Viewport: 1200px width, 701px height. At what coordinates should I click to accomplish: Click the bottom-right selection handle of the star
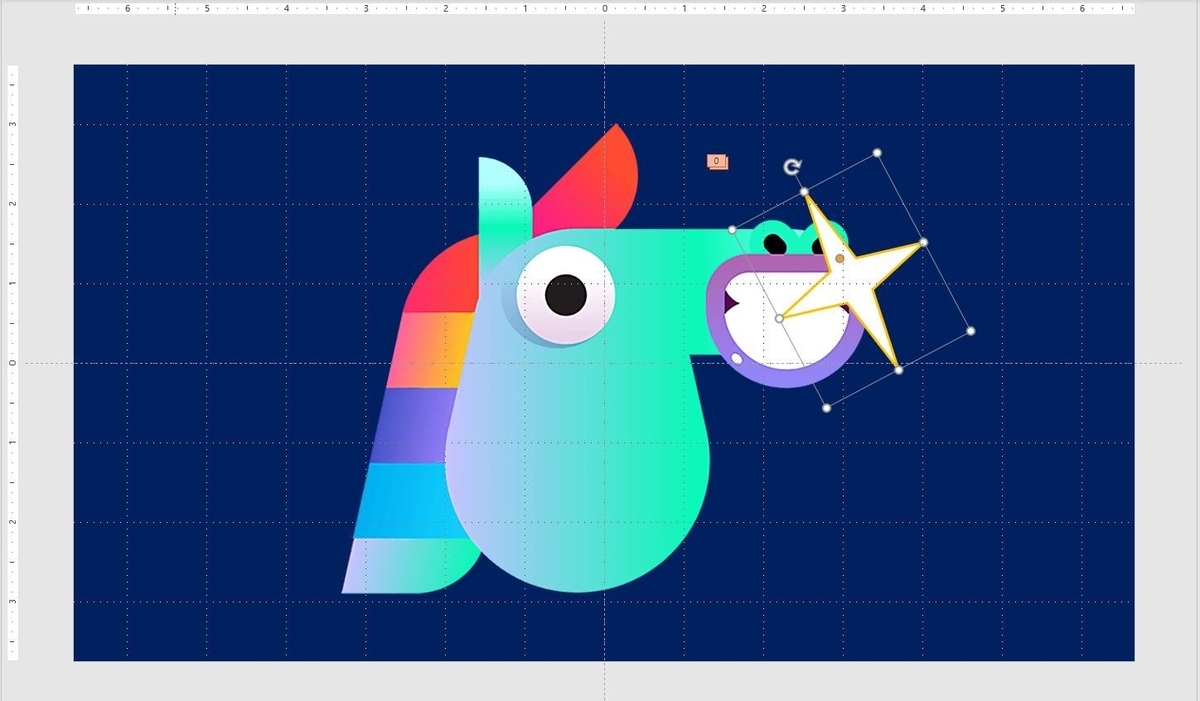point(969,329)
